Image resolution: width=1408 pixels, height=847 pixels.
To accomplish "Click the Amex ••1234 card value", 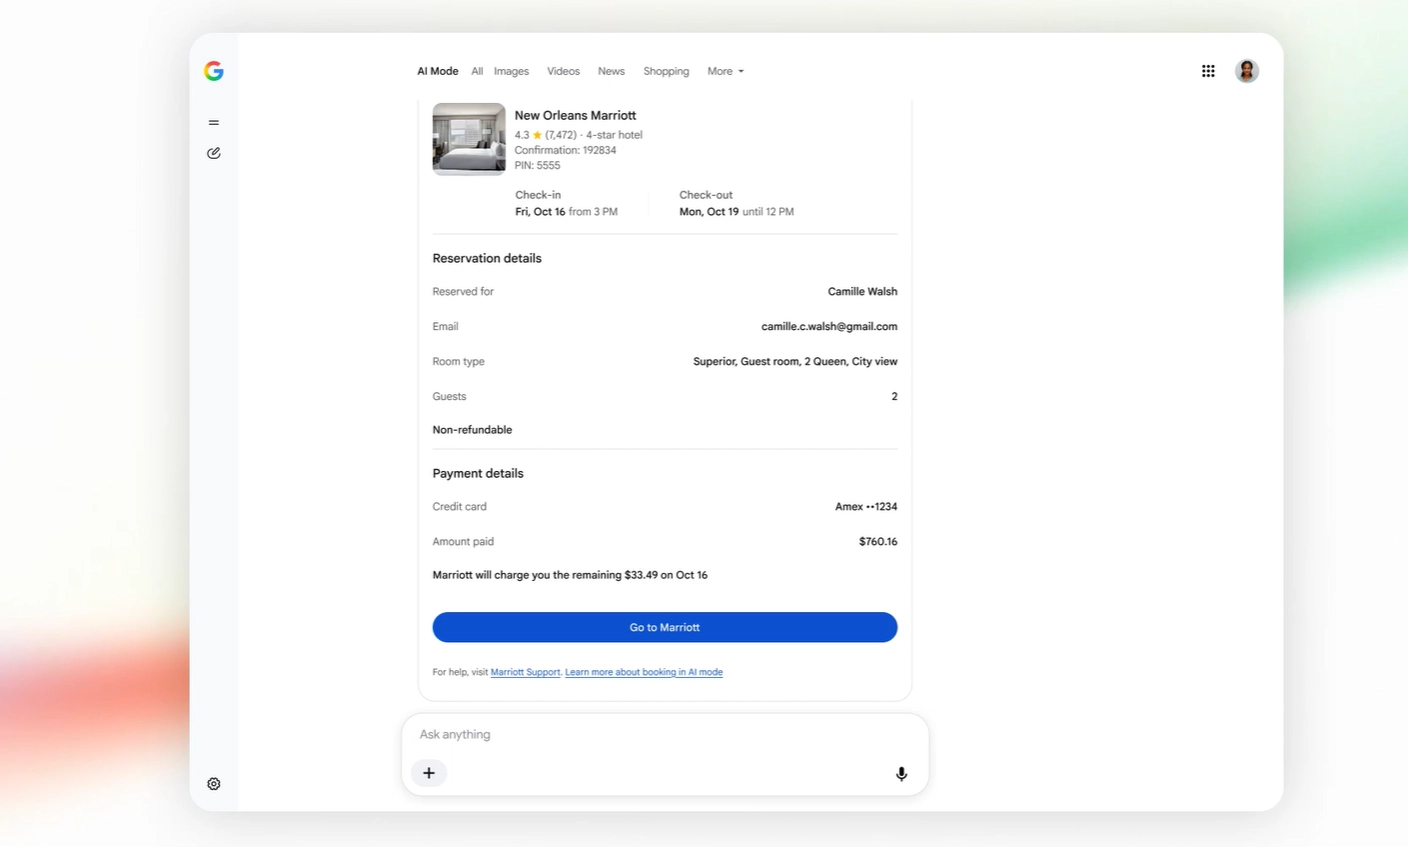I will tap(866, 507).
